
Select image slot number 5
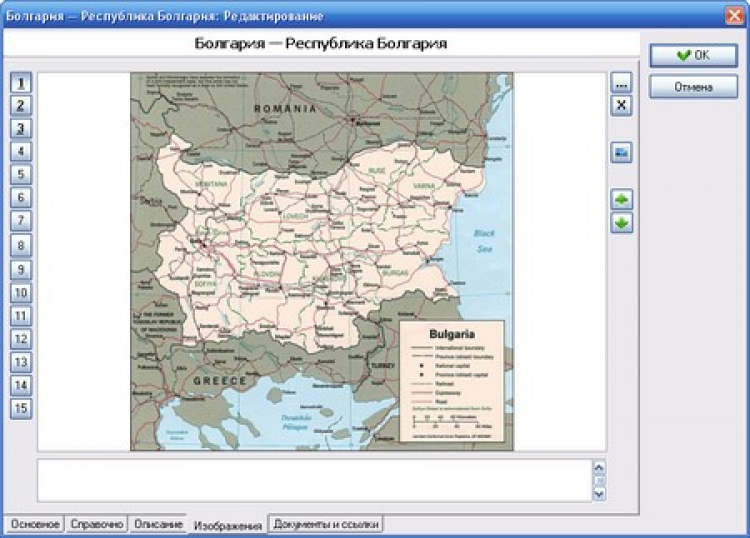(x=21, y=175)
